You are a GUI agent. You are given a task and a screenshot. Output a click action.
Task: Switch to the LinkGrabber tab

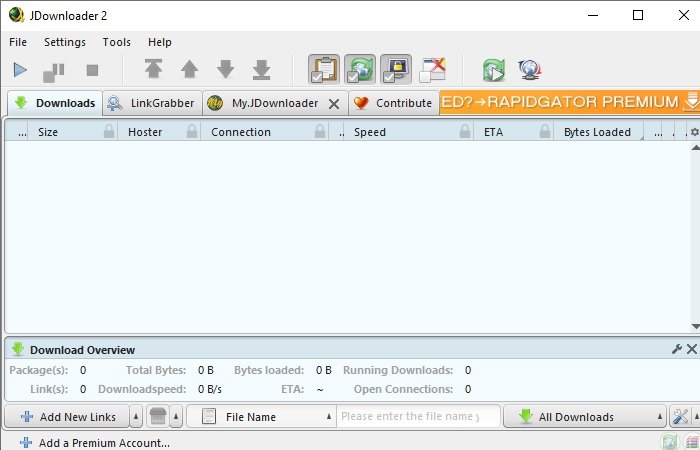(x=152, y=103)
